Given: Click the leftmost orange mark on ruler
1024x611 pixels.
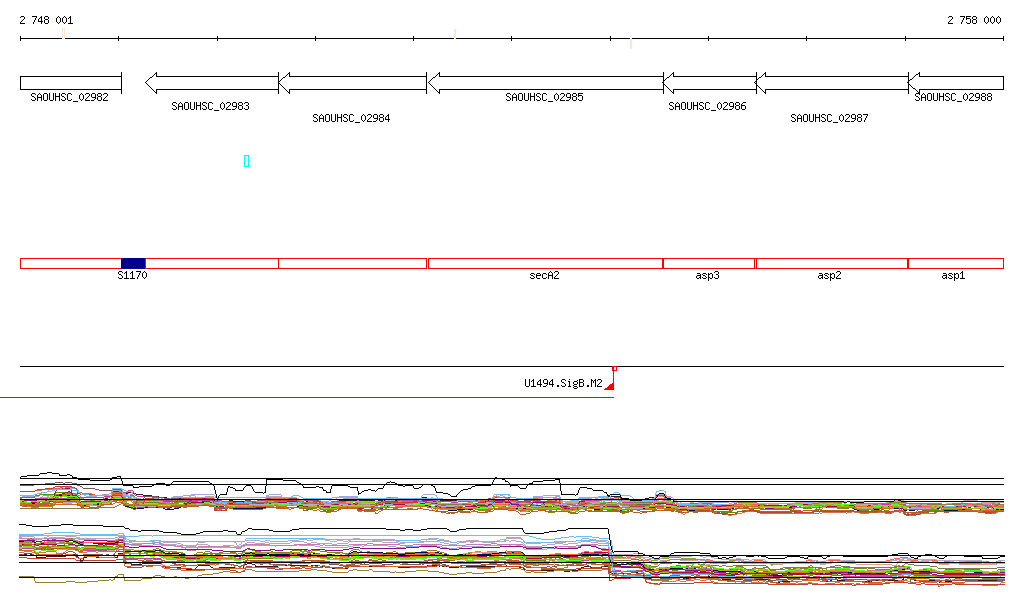Looking at the screenshot, I should click(x=64, y=34).
